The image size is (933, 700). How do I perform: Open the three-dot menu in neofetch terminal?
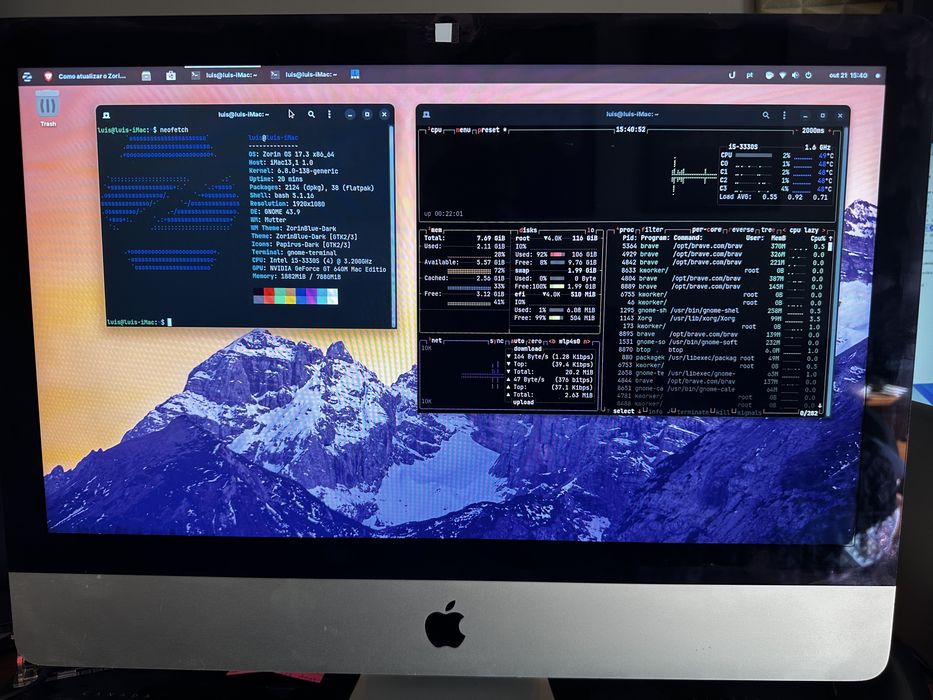[329, 114]
